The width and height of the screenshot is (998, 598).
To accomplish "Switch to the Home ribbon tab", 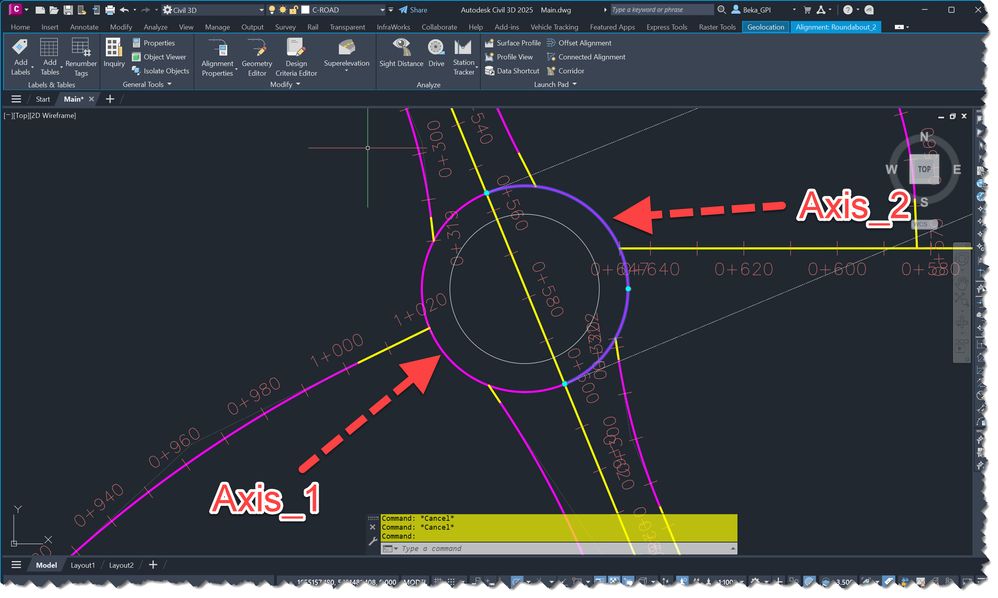I will point(20,27).
